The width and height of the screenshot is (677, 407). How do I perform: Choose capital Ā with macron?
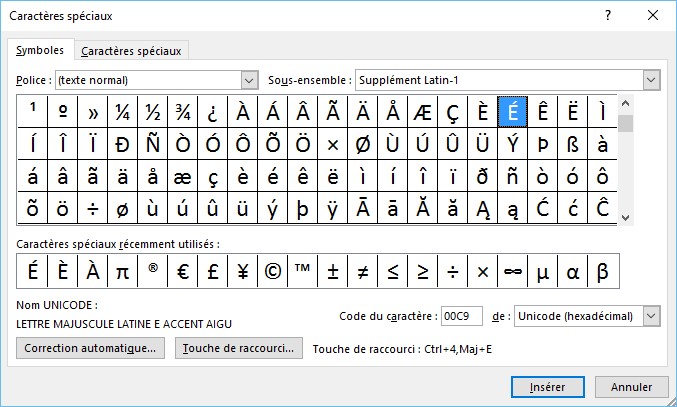click(363, 208)
